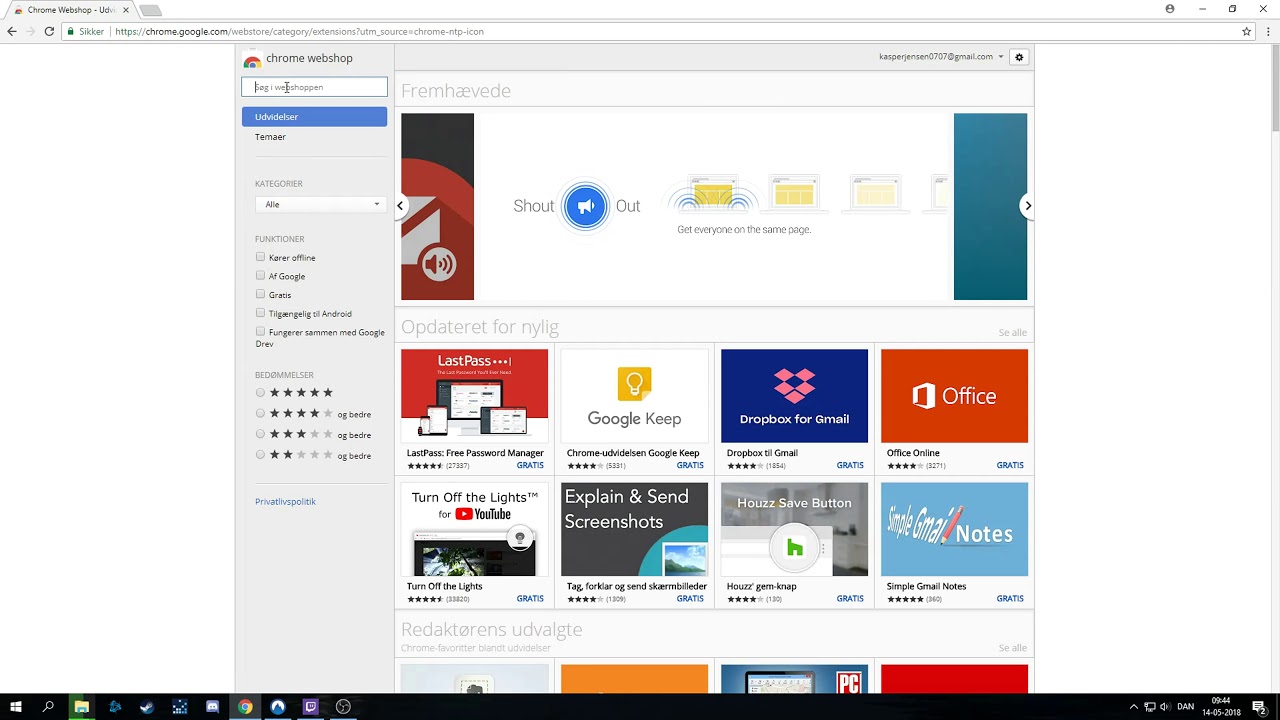The width and height of the screenshot is (1280, 720).
Task: Open NordVPN from the taskbar
Action: coord(278,707)
